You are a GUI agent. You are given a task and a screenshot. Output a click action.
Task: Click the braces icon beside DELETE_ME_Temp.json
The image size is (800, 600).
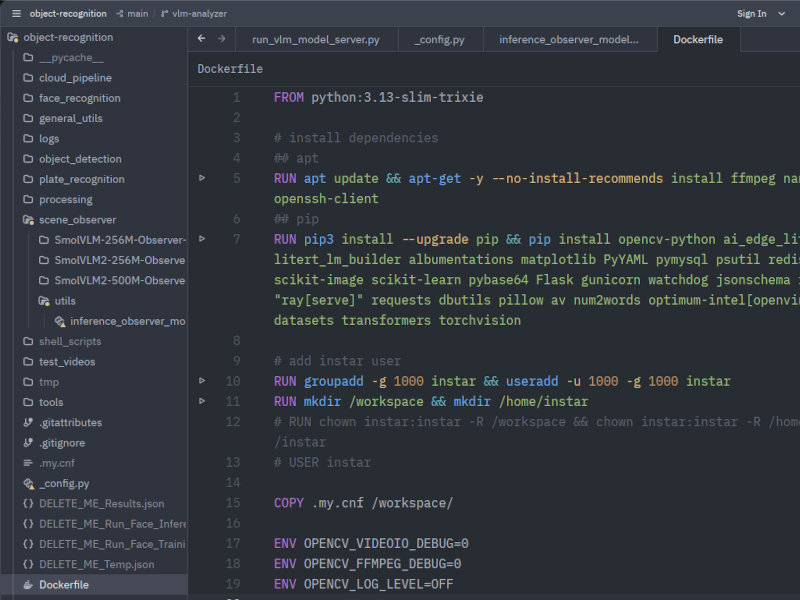click(28, 564)
